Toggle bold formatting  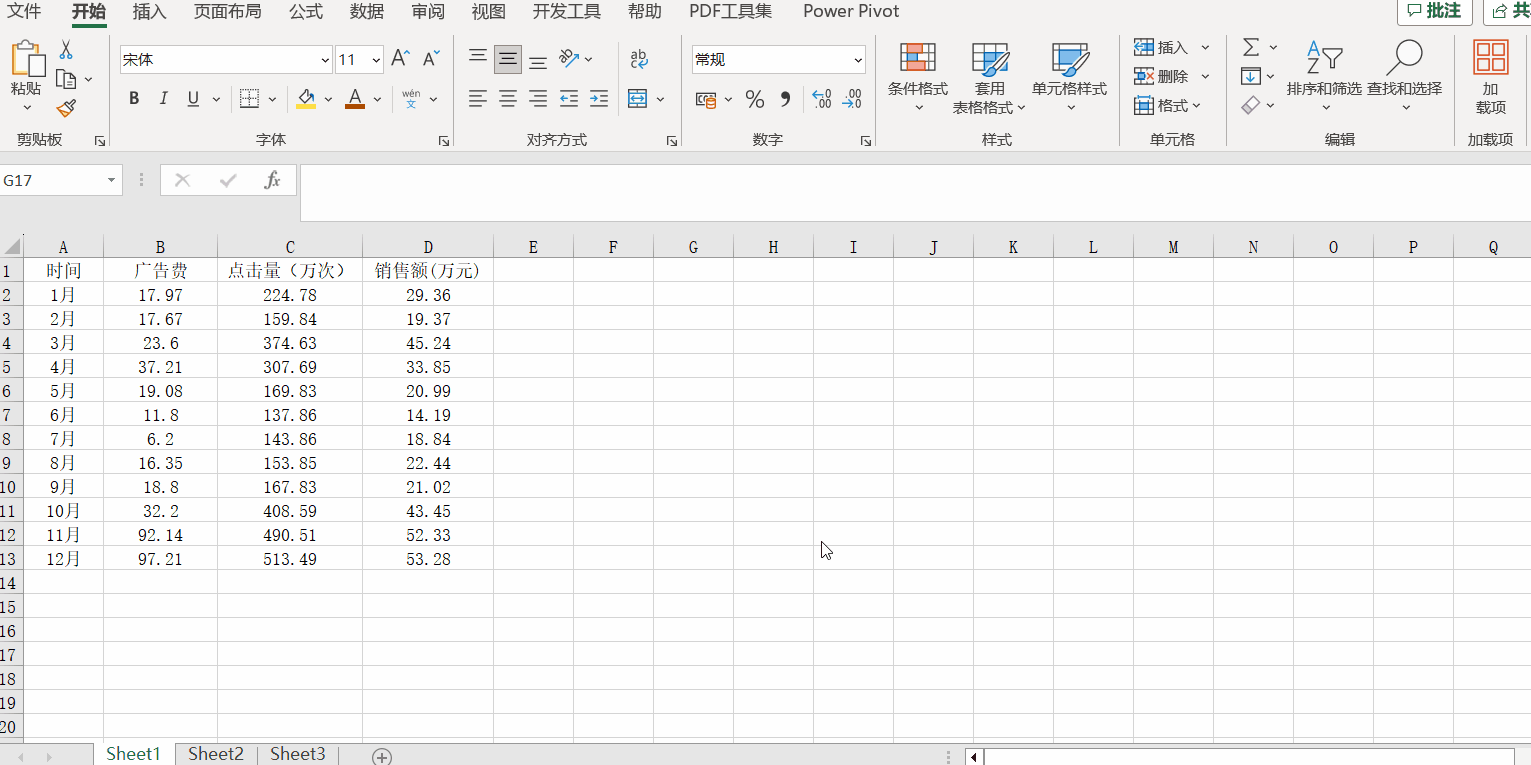[134, 99]
